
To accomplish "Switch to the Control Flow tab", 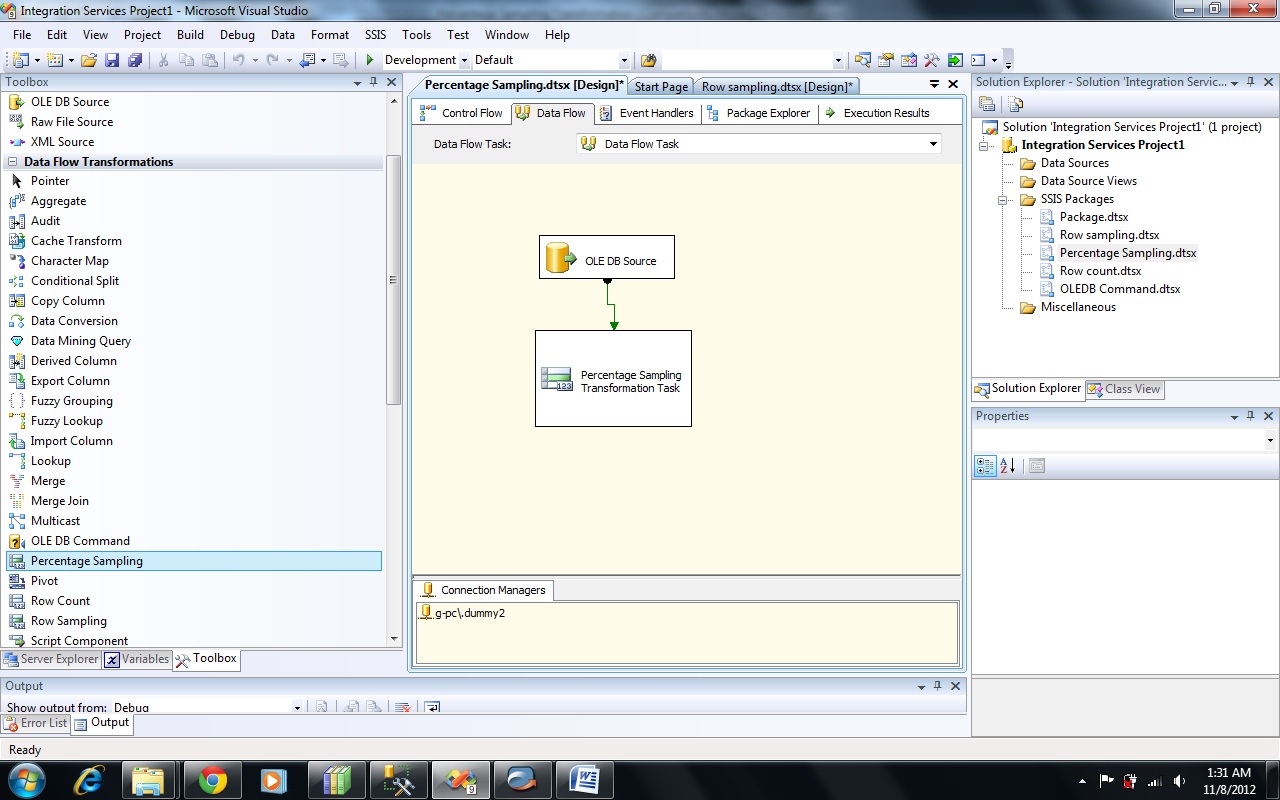I will coord(462,113).
